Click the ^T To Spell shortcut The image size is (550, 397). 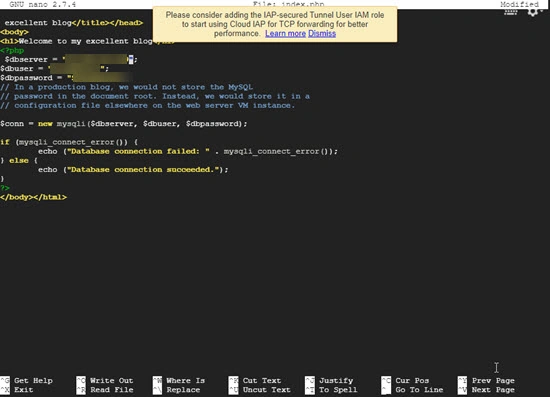[331, 390]
